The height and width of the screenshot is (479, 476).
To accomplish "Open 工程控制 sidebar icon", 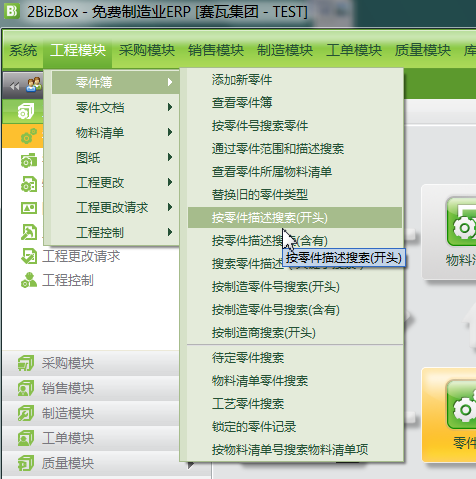I will [29, 280].
